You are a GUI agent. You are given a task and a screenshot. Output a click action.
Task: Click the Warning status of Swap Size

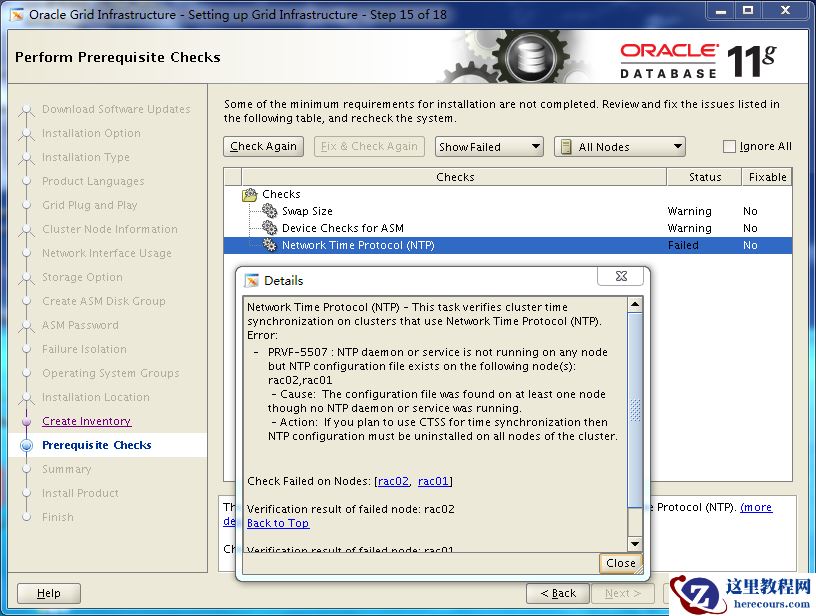(x=689, y=211)
